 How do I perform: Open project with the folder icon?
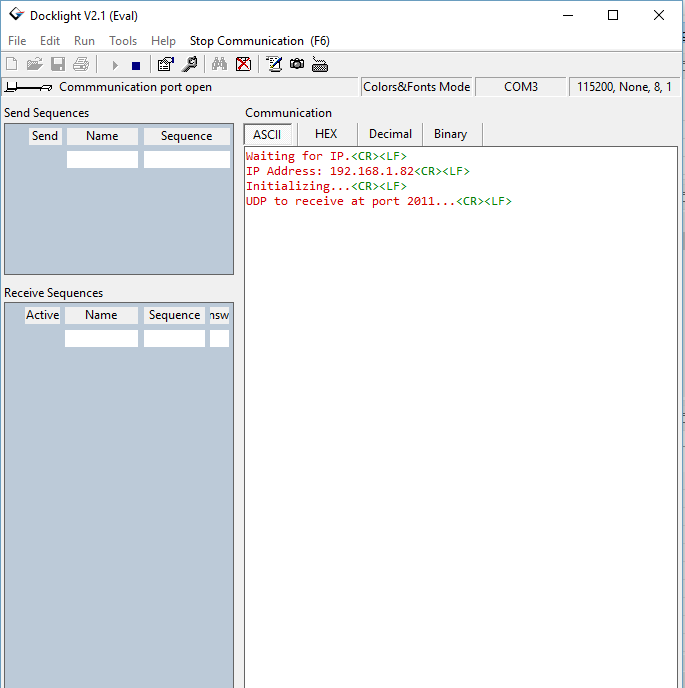point(34,64)
